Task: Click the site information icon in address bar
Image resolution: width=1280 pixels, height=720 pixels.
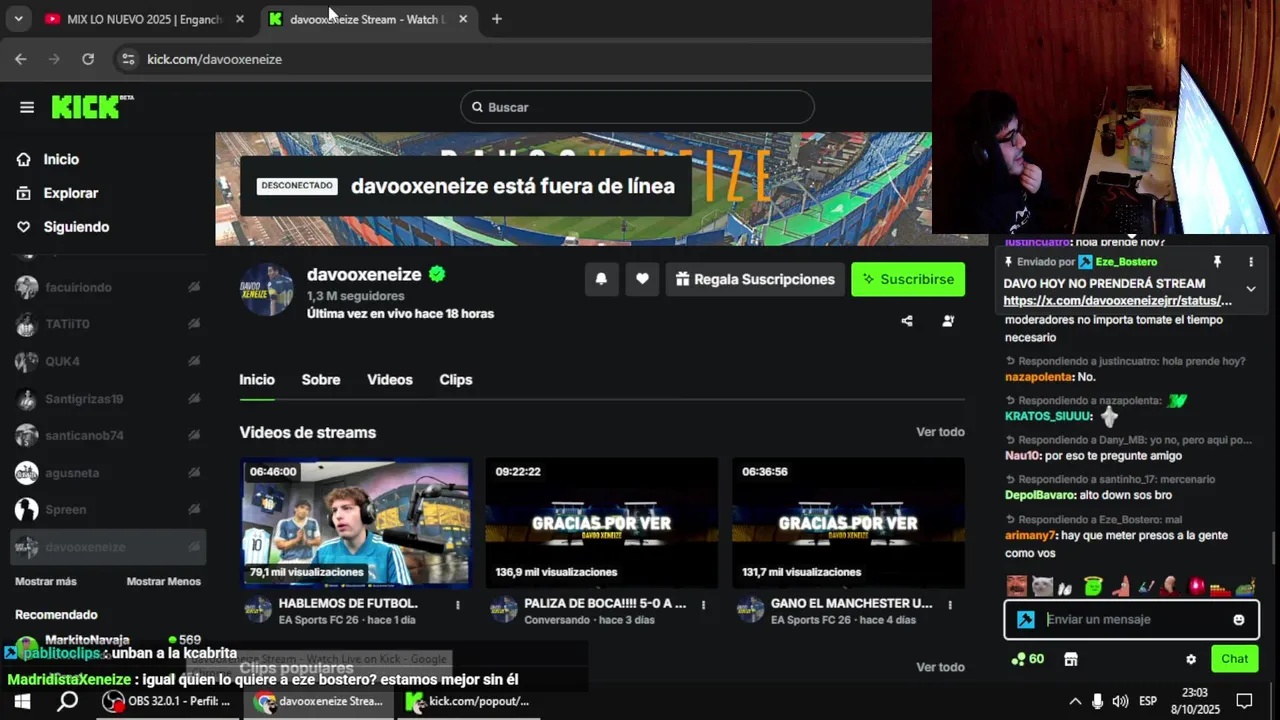Action: (x=127, y=59)
